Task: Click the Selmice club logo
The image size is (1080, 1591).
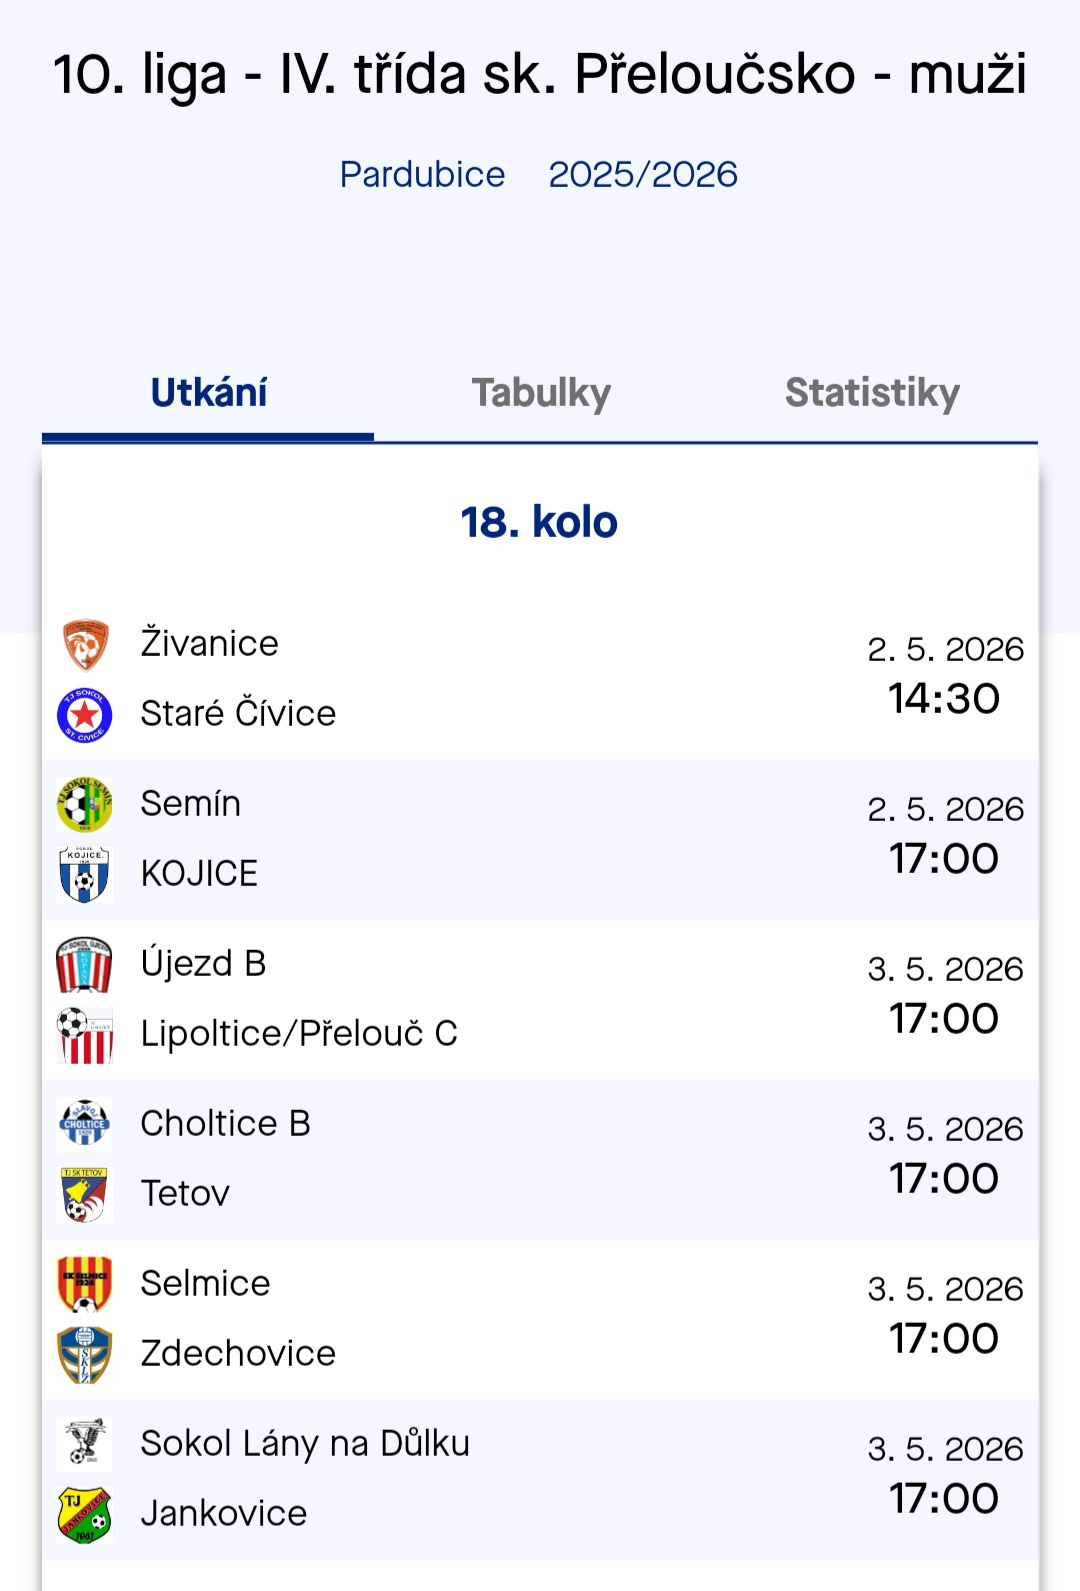Action: click(x=85, y=1285)
